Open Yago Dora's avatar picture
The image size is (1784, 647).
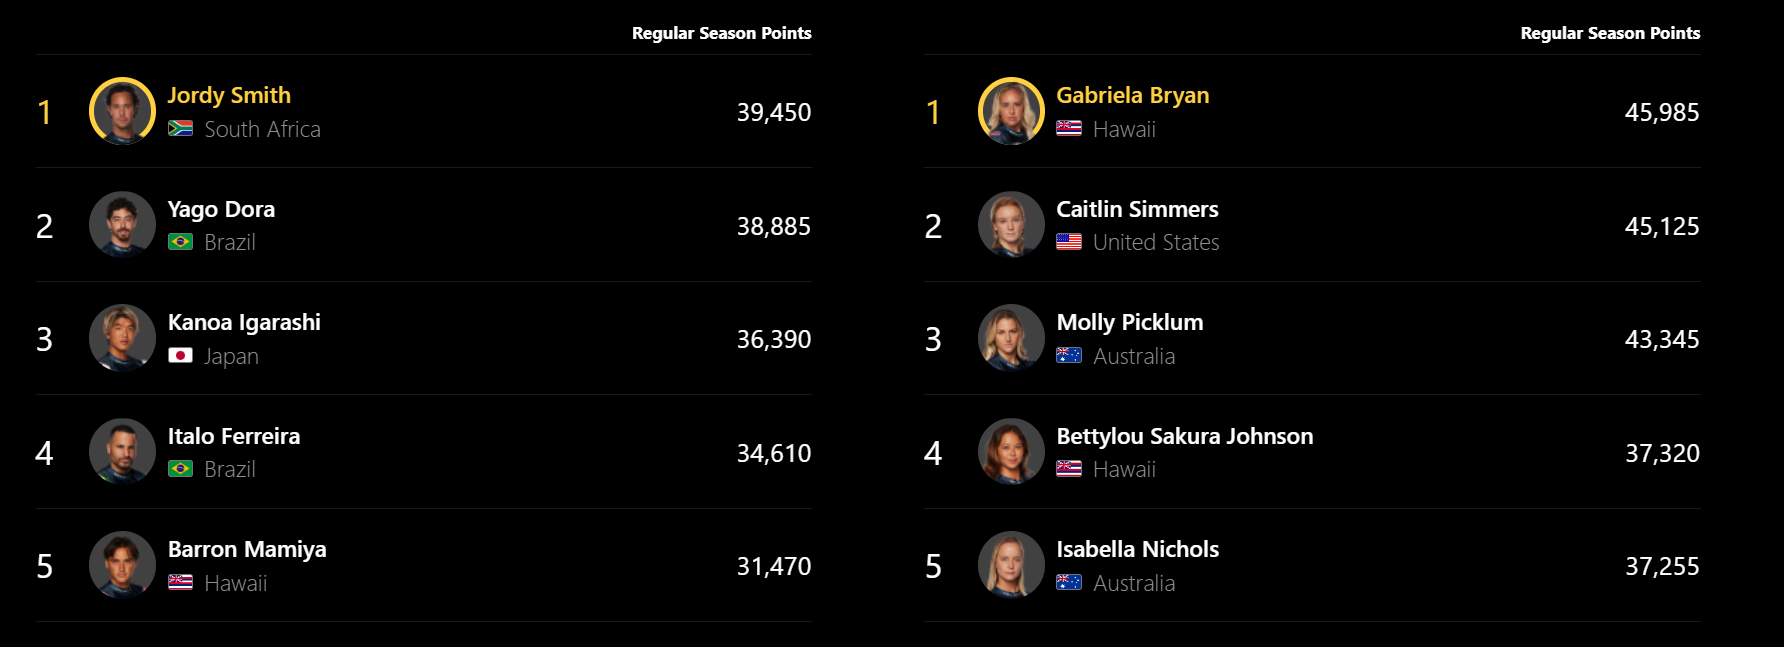point(122,225)
